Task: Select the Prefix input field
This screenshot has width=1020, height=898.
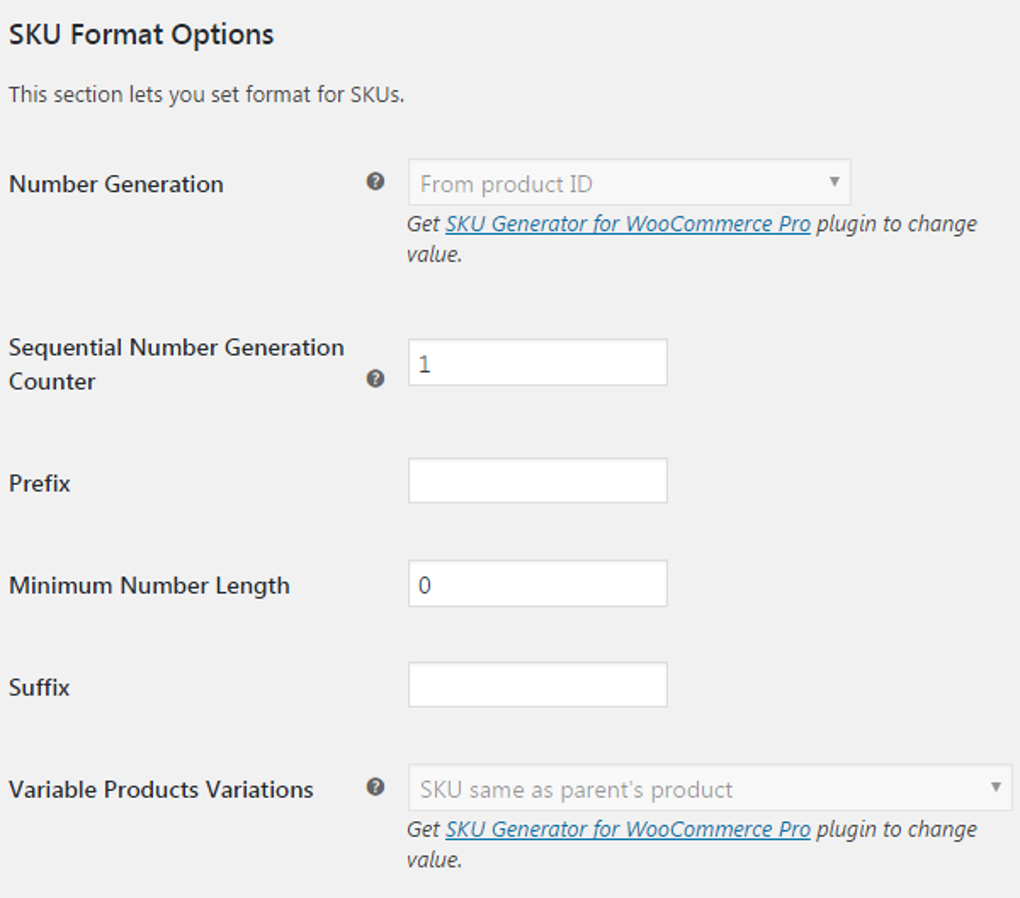Action: (537, 480)
